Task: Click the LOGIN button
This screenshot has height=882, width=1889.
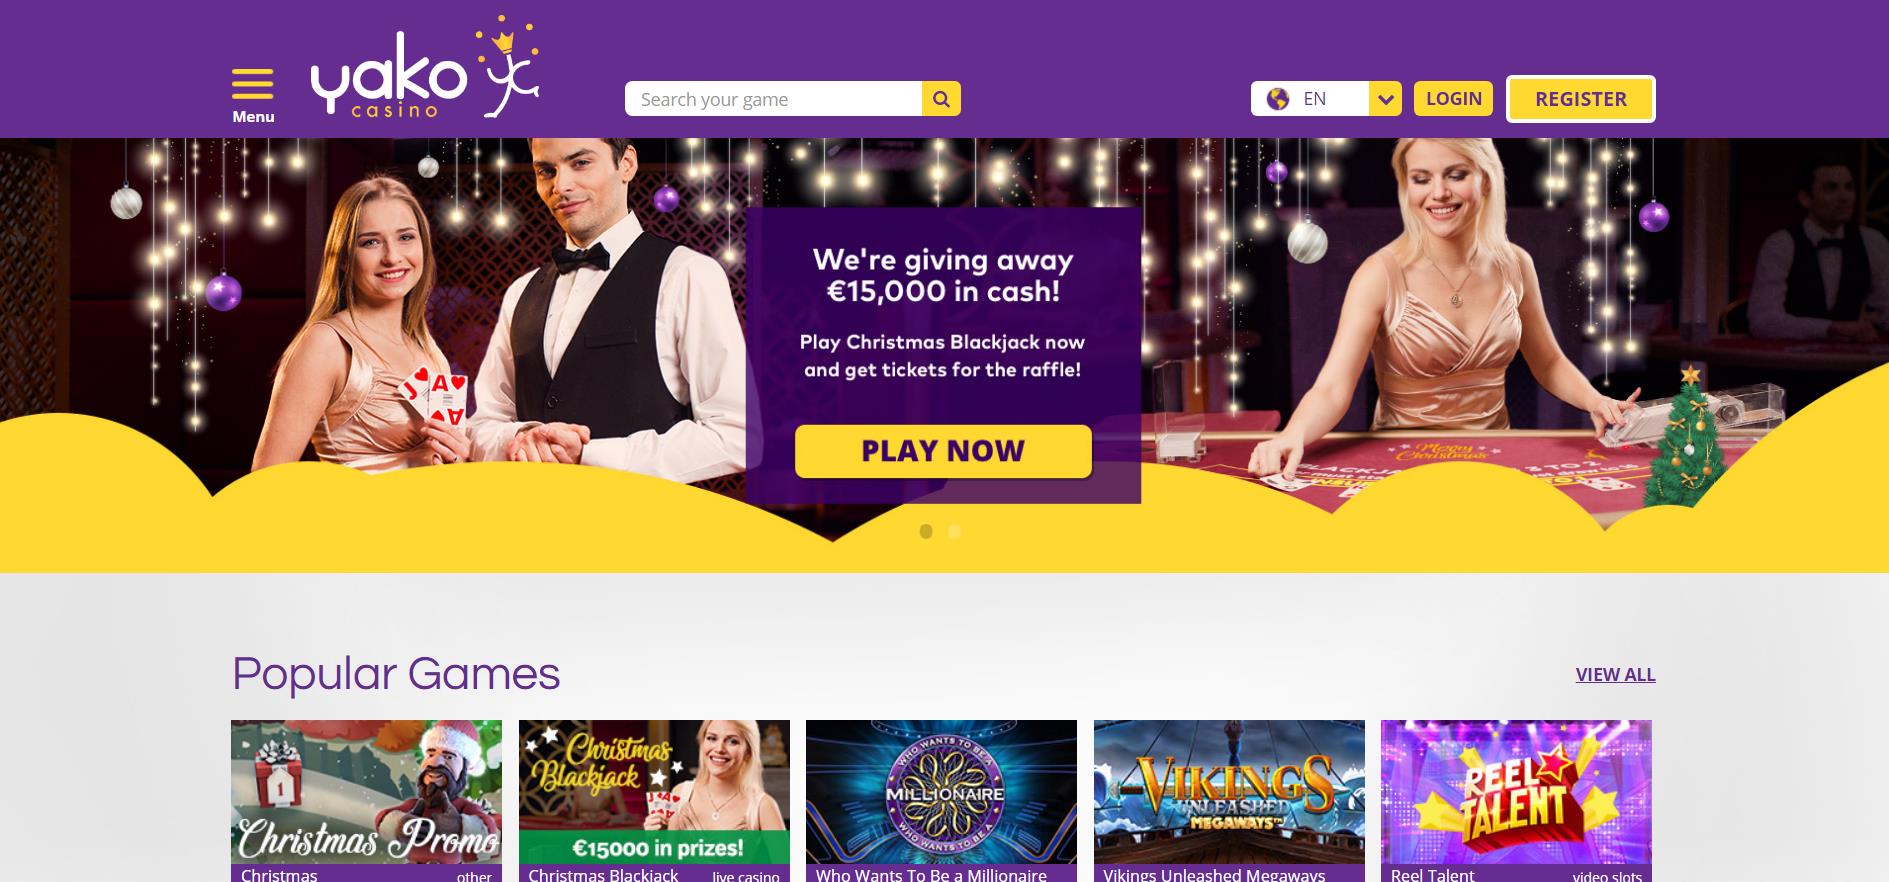Action: (x=1453, y=98)
